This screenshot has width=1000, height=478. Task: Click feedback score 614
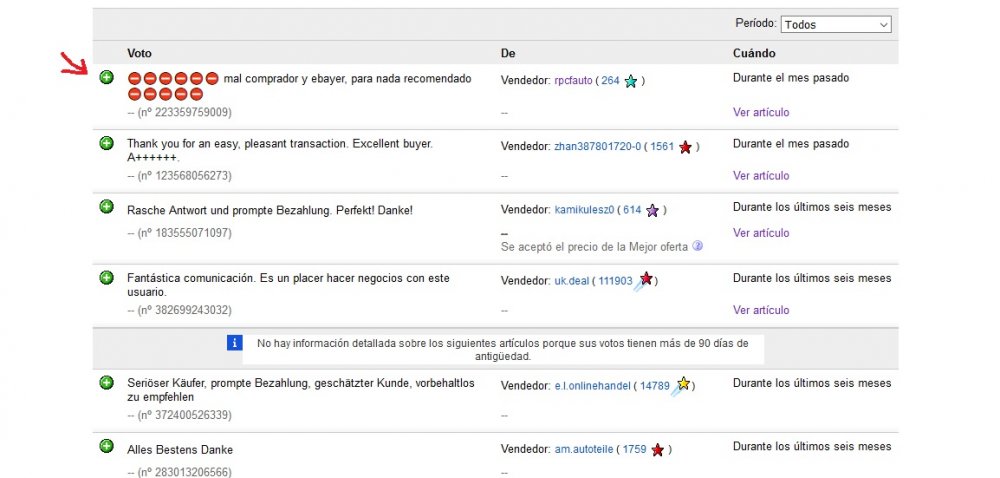click(632, 210)
